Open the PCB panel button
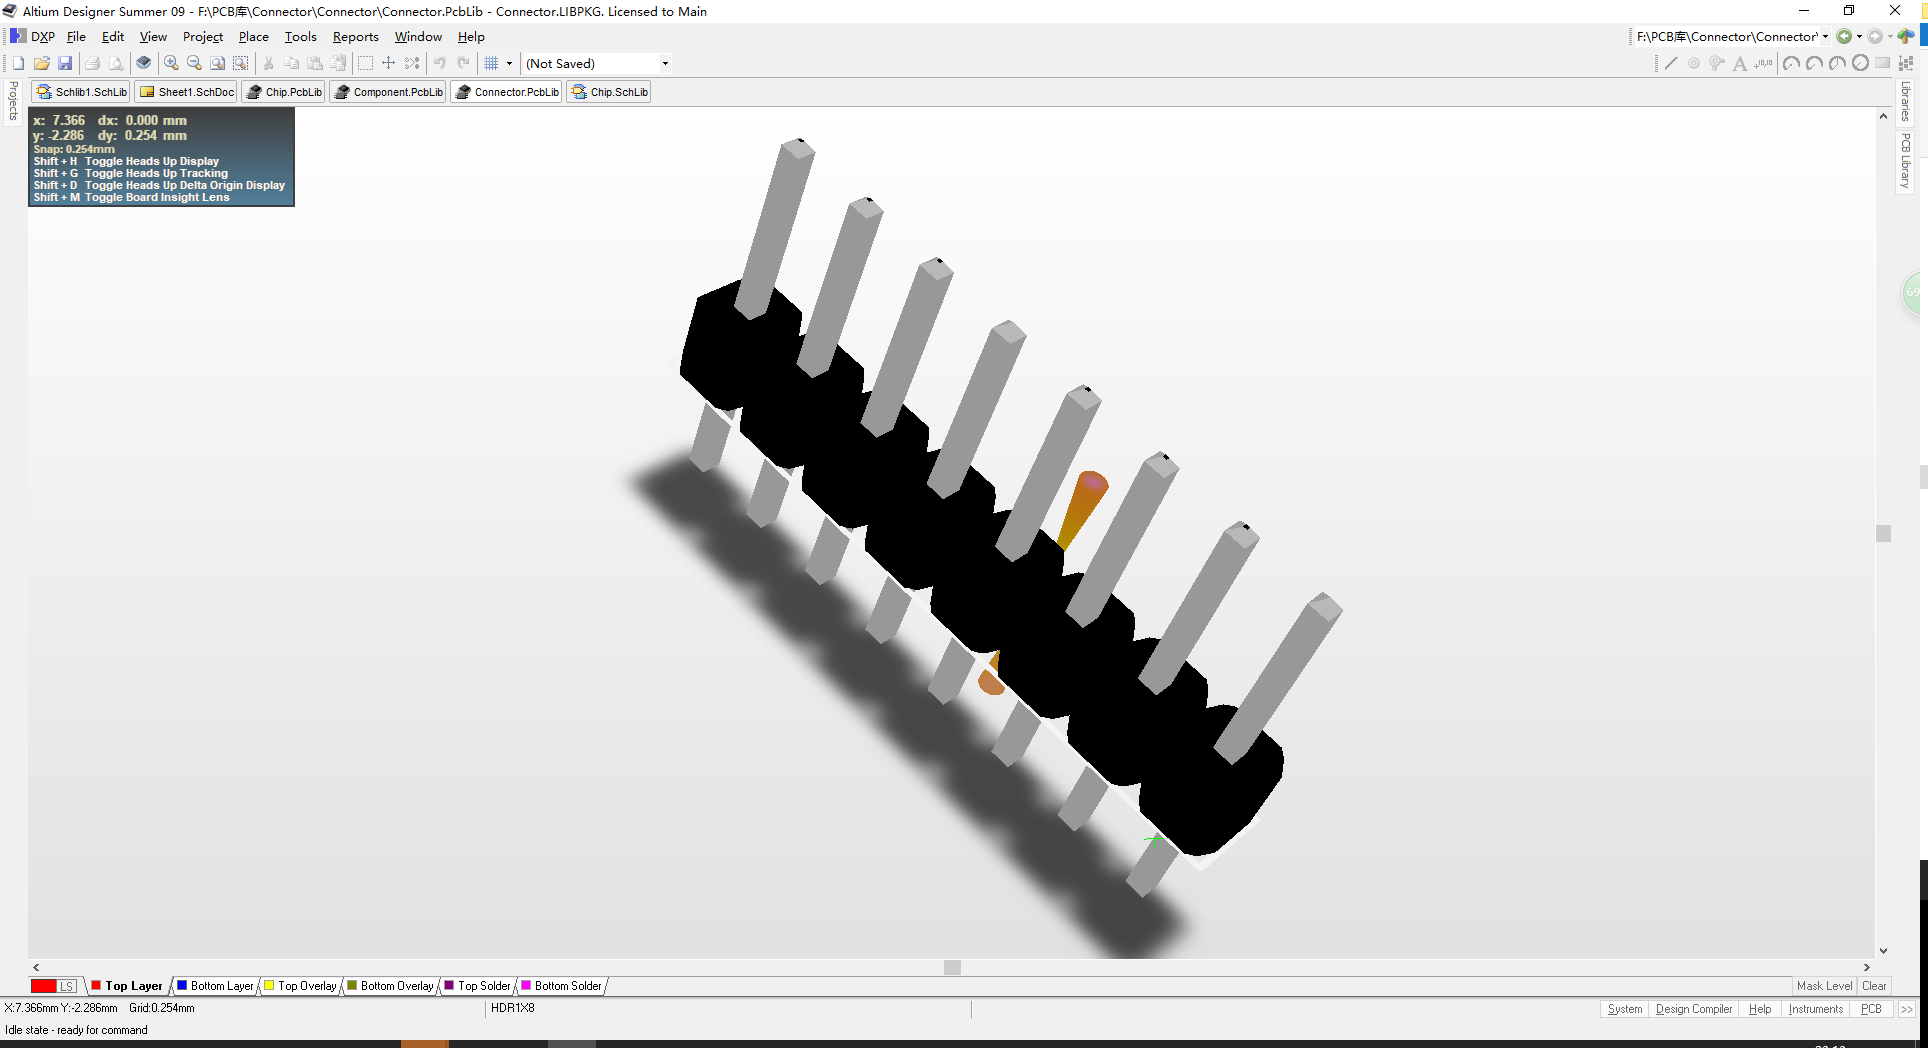Image resolution: width=1928 pixels, height=1048 pixels. click(x=1871, y=1009)
